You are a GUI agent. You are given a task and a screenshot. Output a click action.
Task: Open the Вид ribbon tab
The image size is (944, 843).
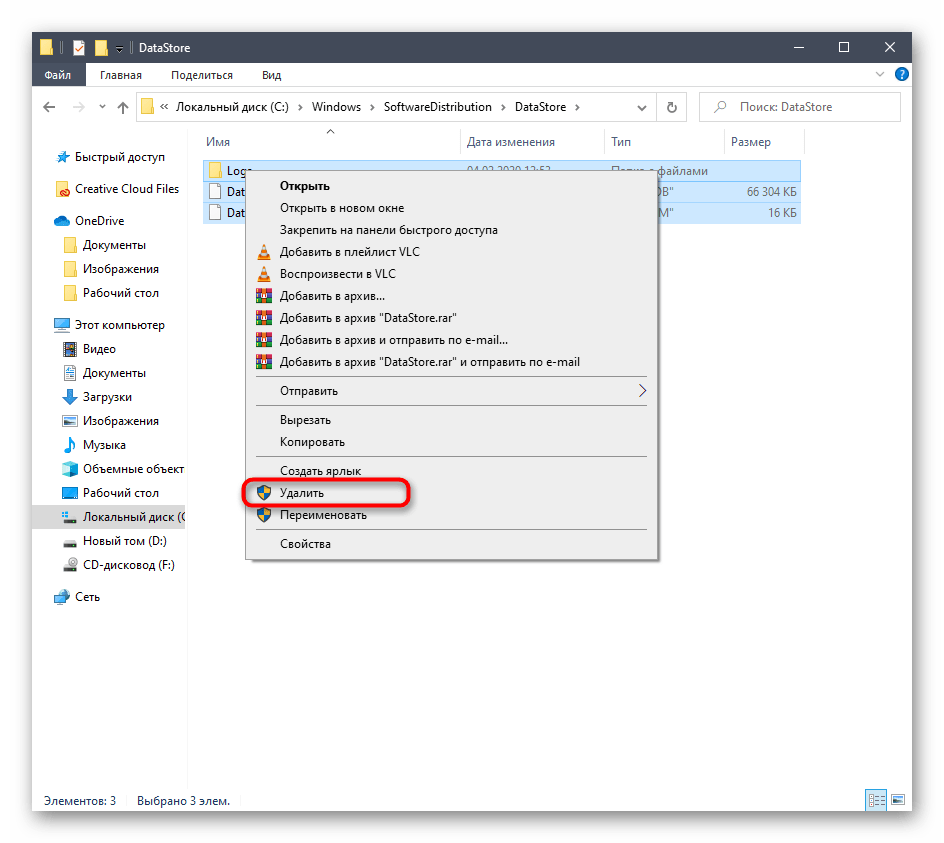tap(271, 75)
